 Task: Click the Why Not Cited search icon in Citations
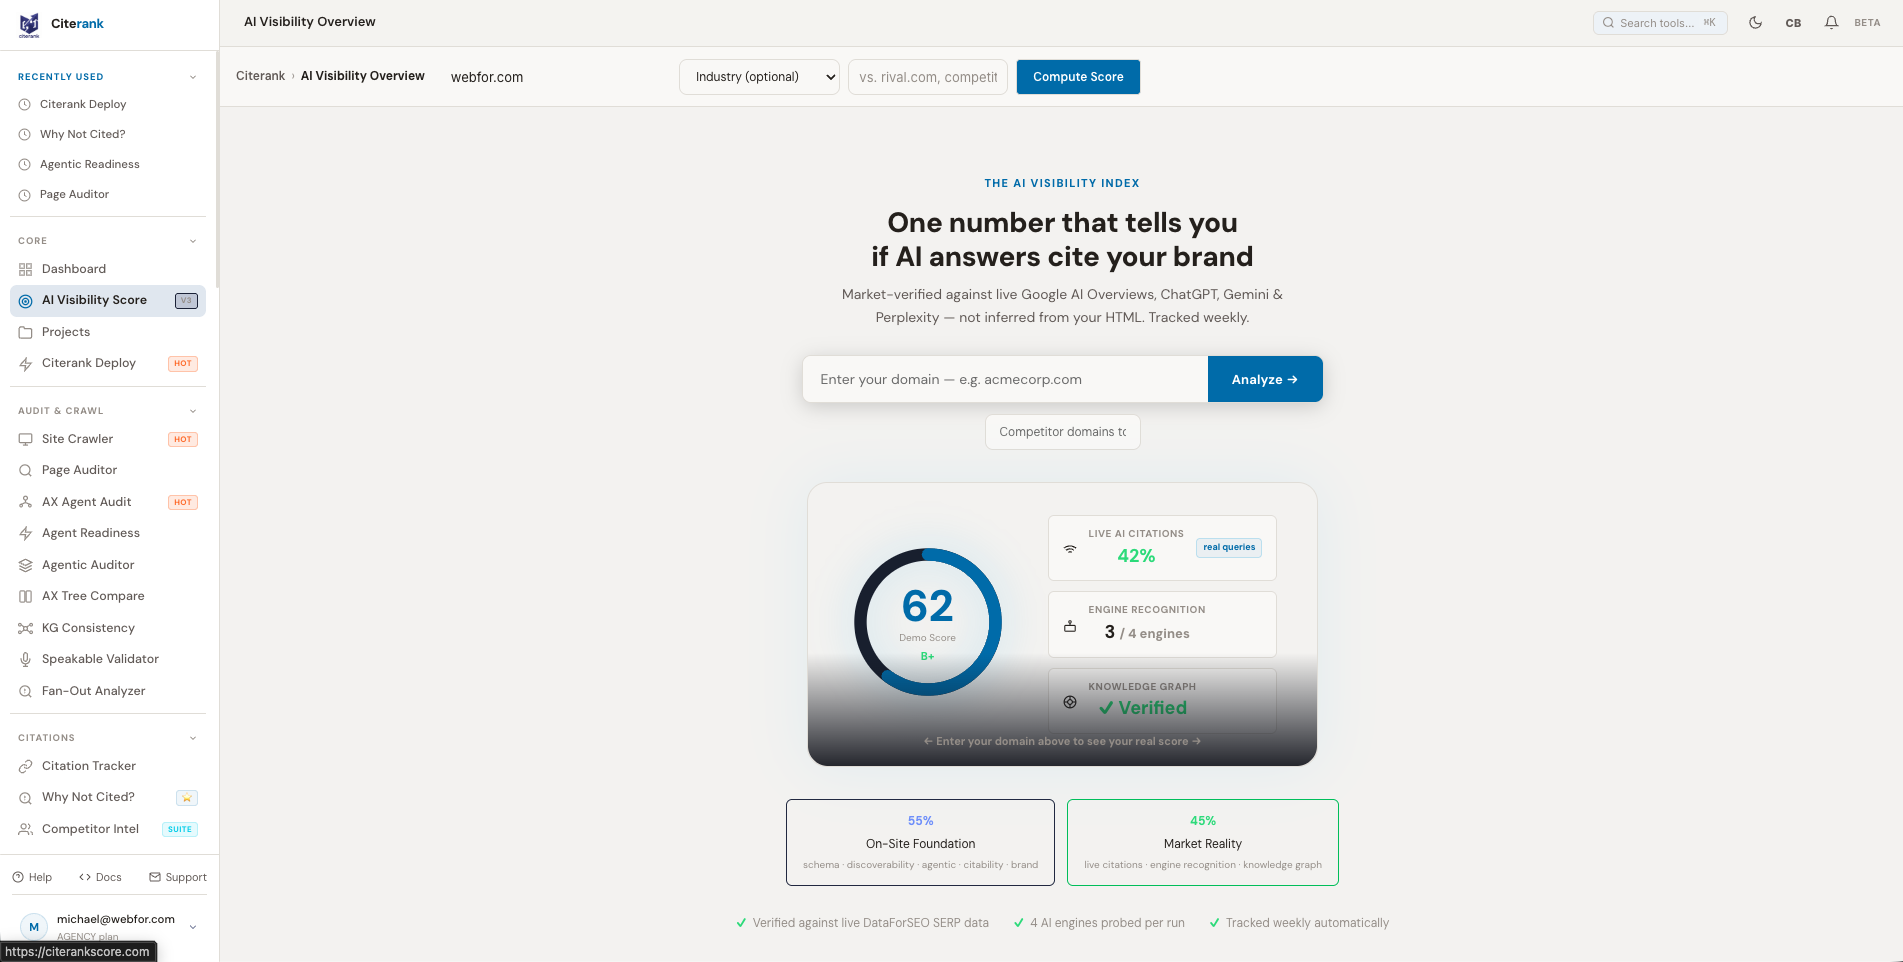coord(26,797)
